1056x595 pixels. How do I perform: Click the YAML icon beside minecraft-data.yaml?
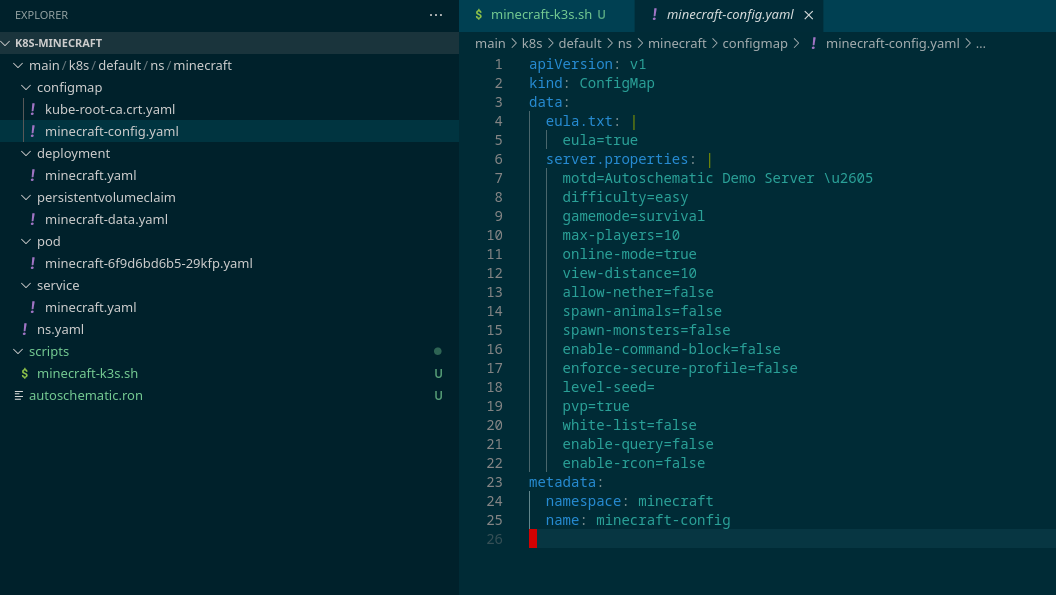tap(33, 219)
